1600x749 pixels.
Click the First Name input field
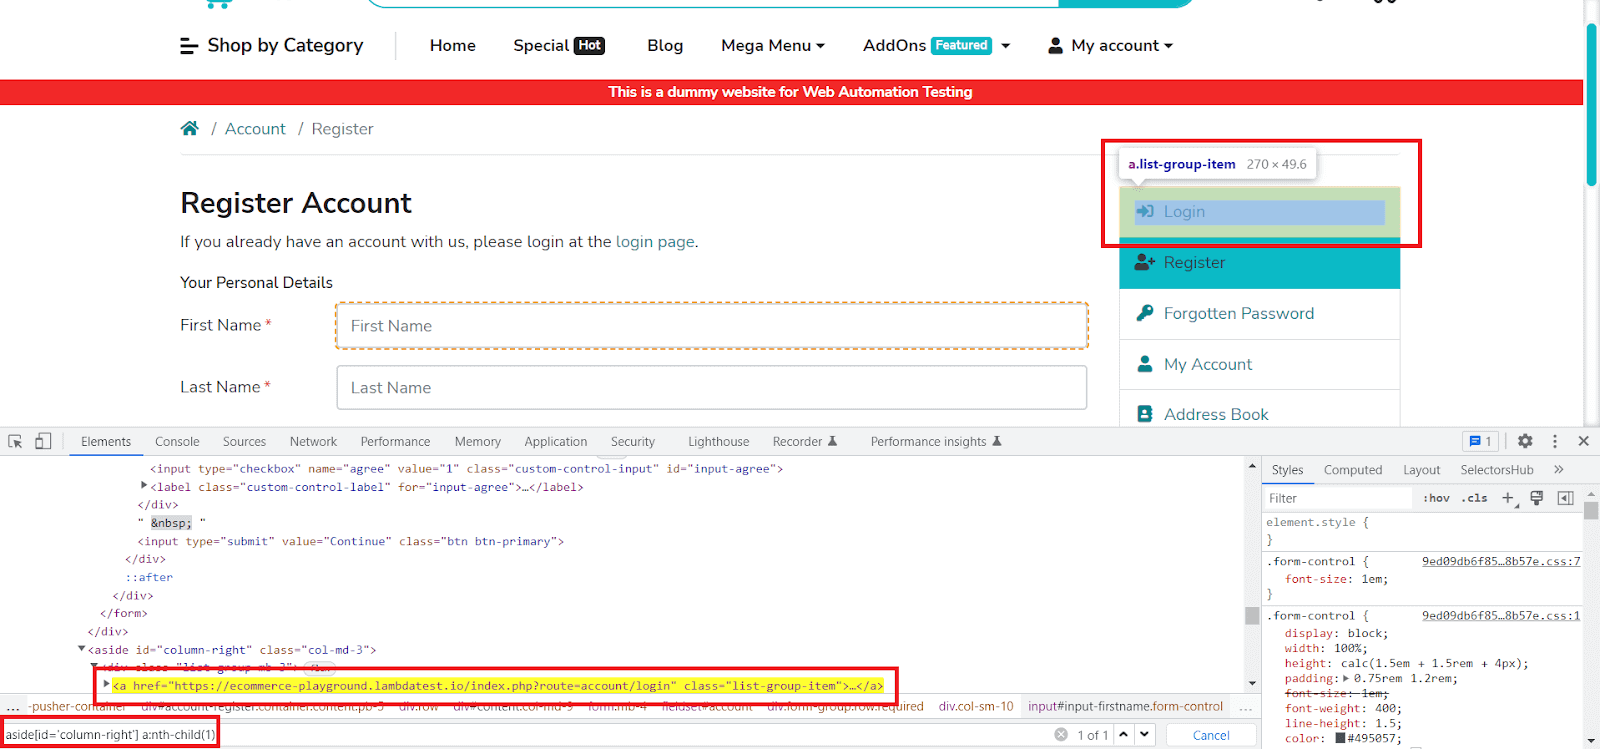711,326
